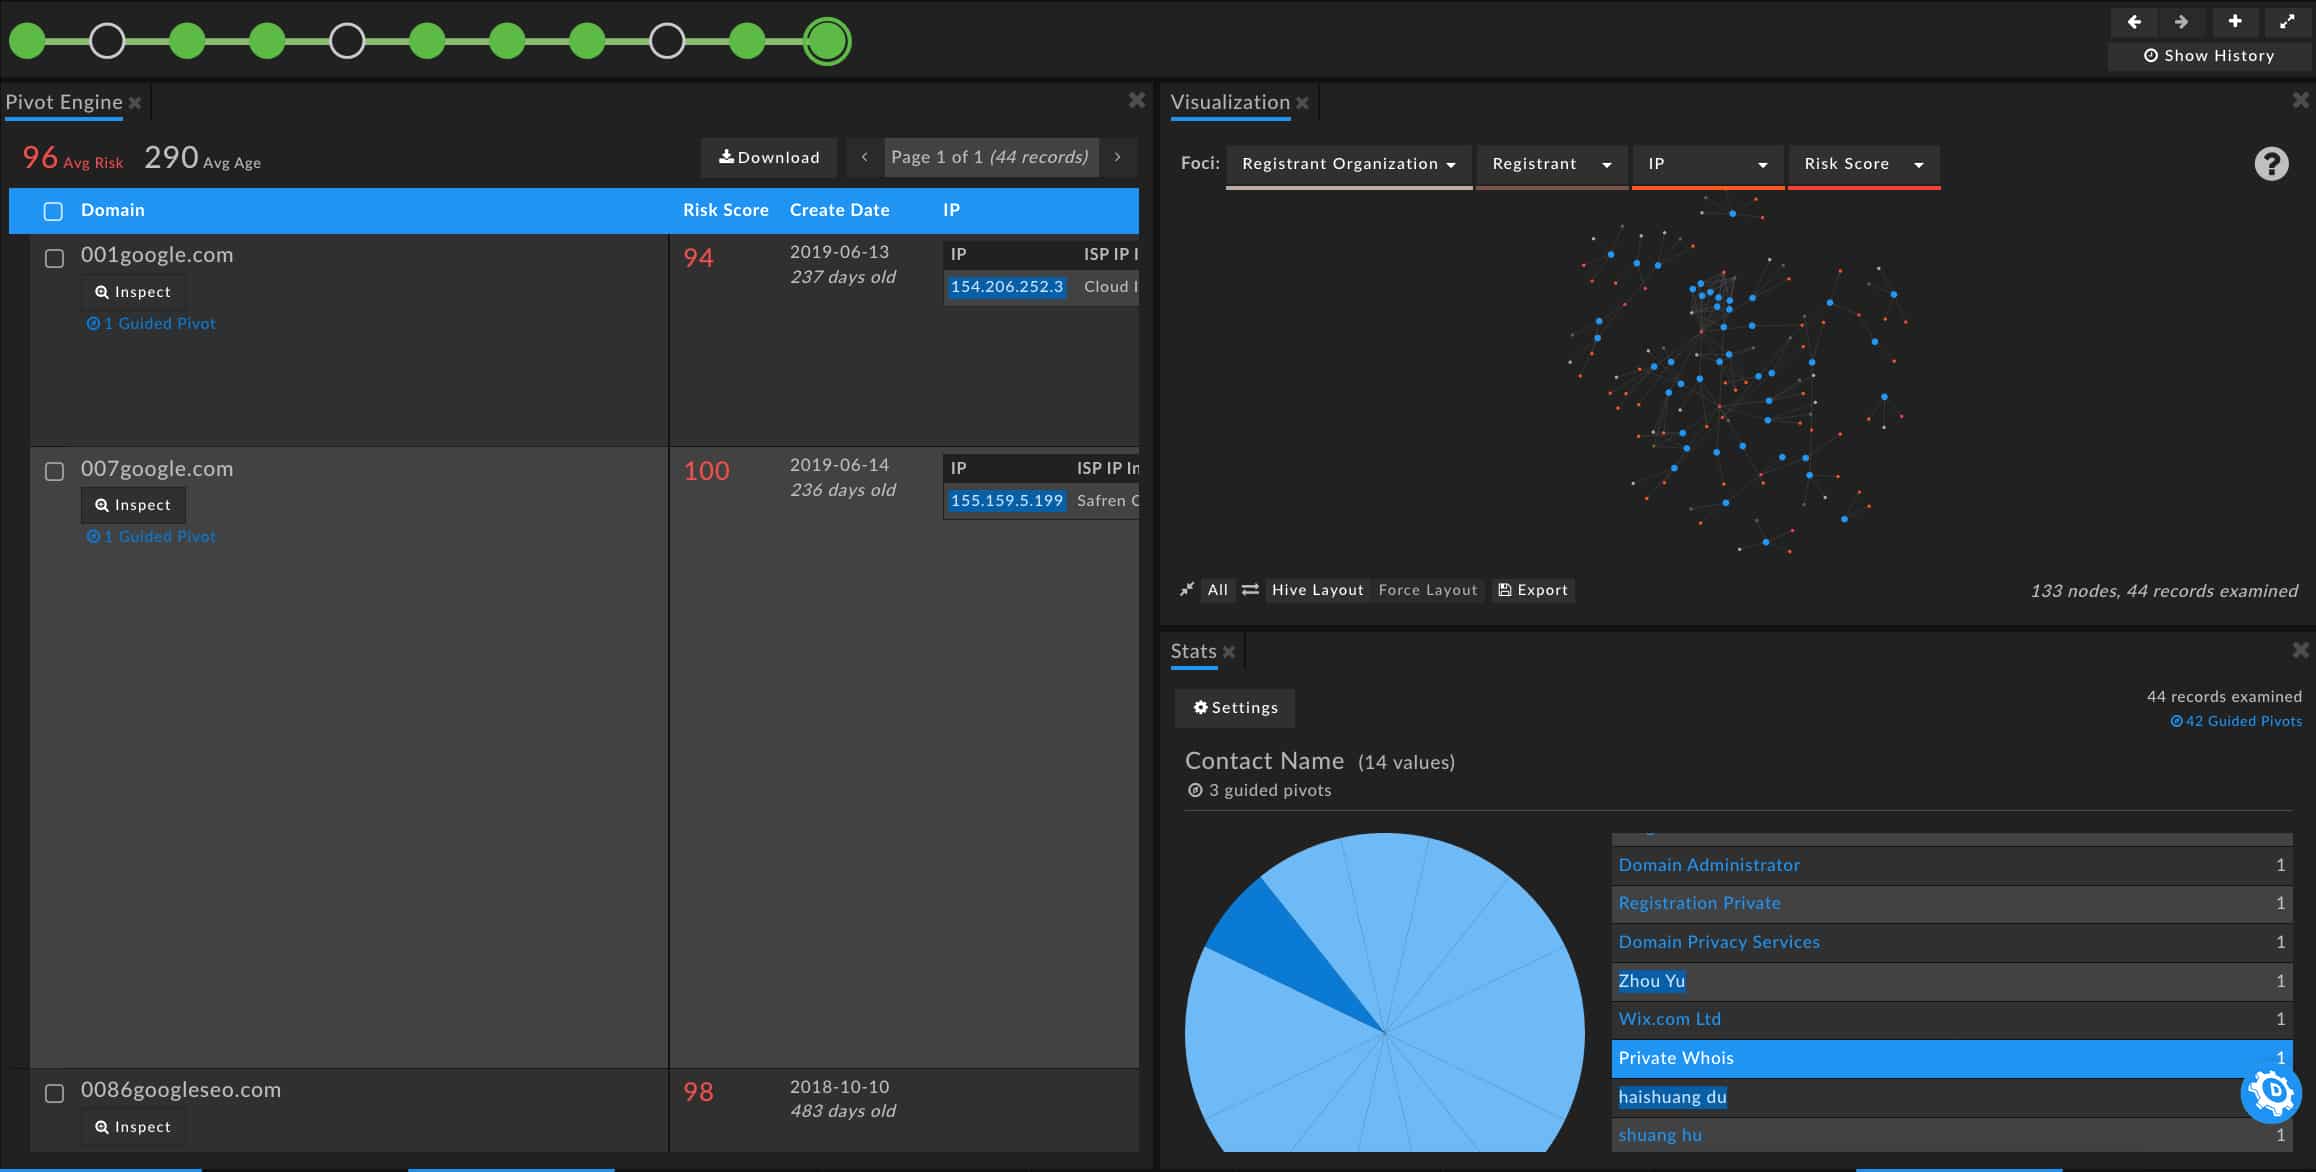Click the plus icon in top toolbar
The height and width of the screenshot is (1172, 2316).
[x=2234, y=21]
